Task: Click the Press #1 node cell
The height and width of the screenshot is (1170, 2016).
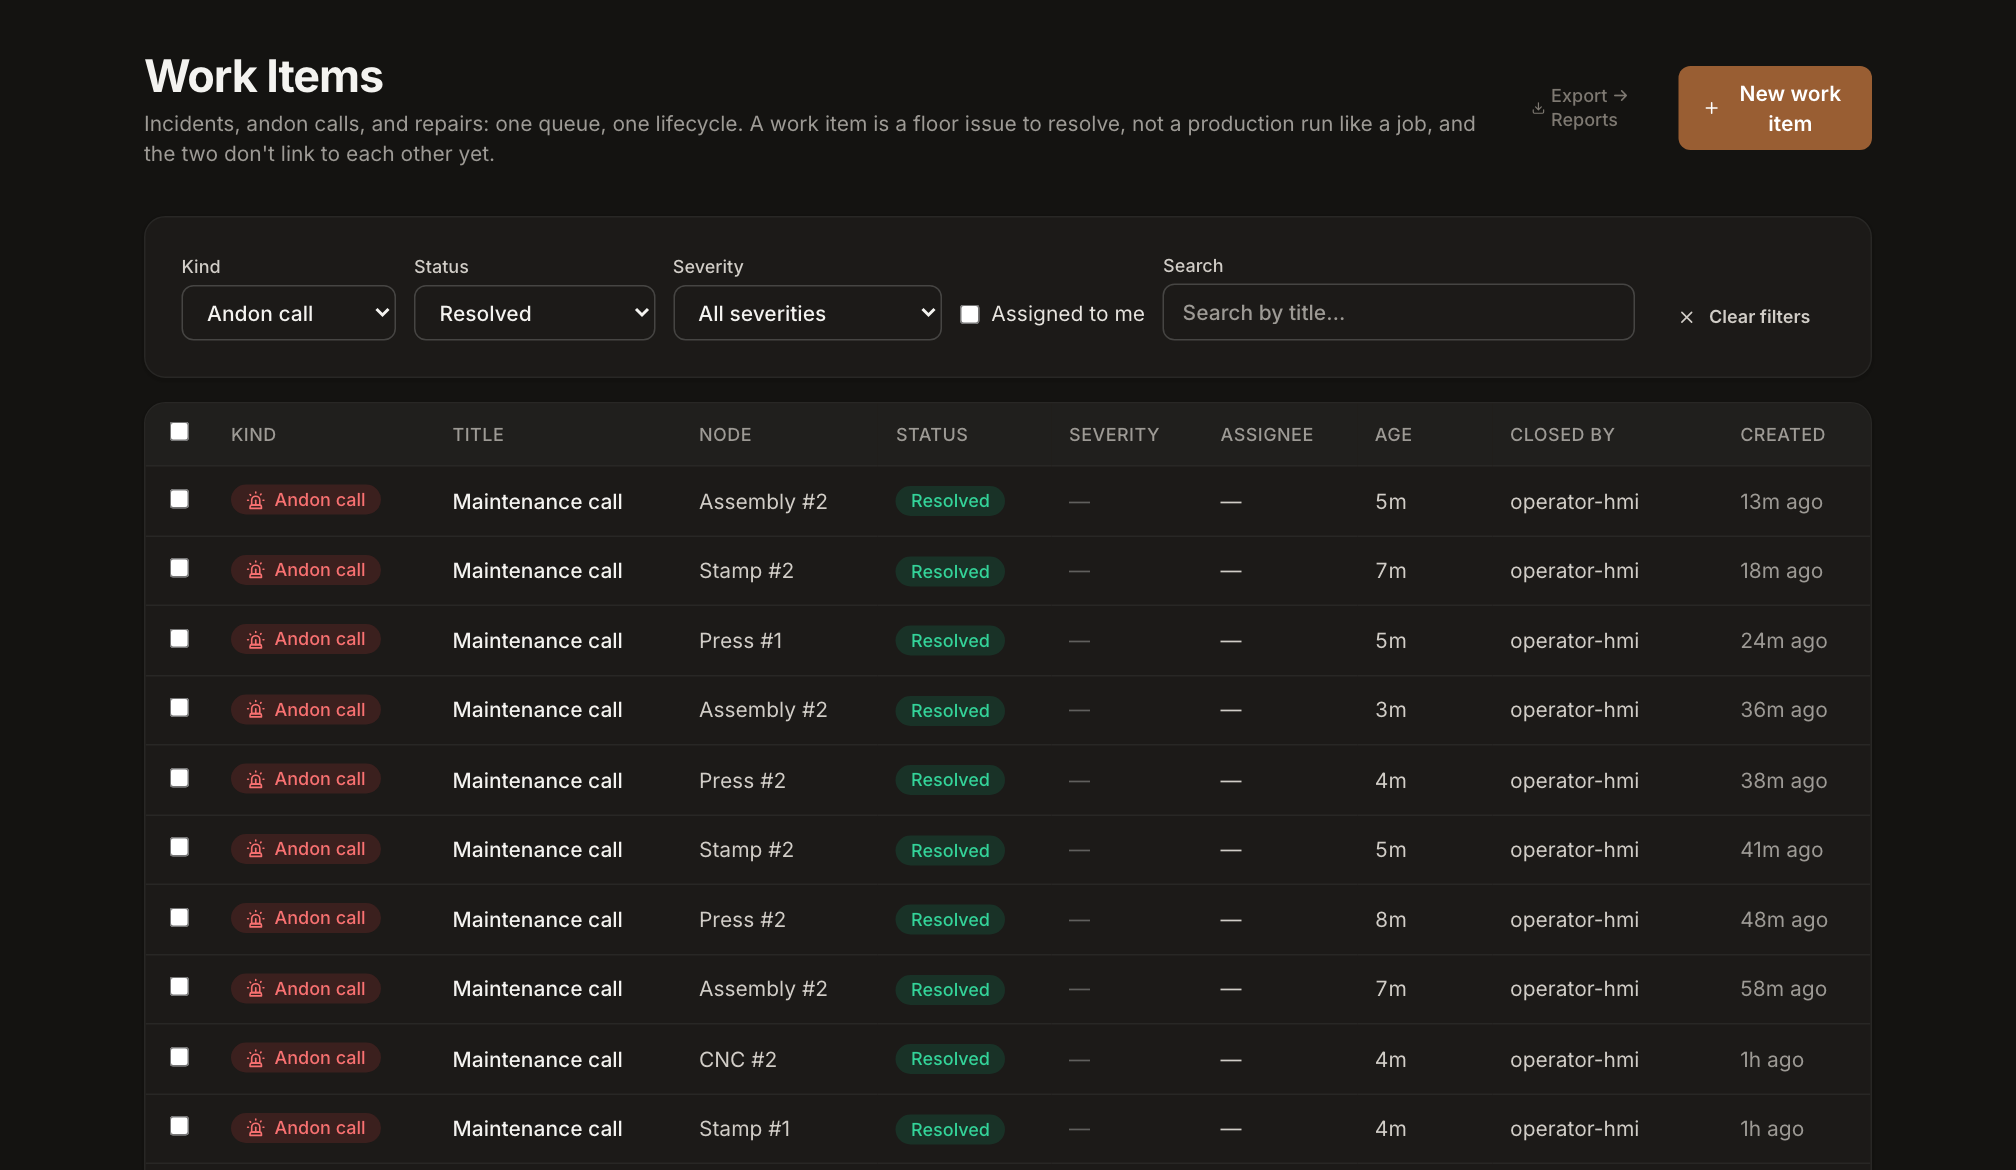Action: pyautogui.click(x=740, y=640)
